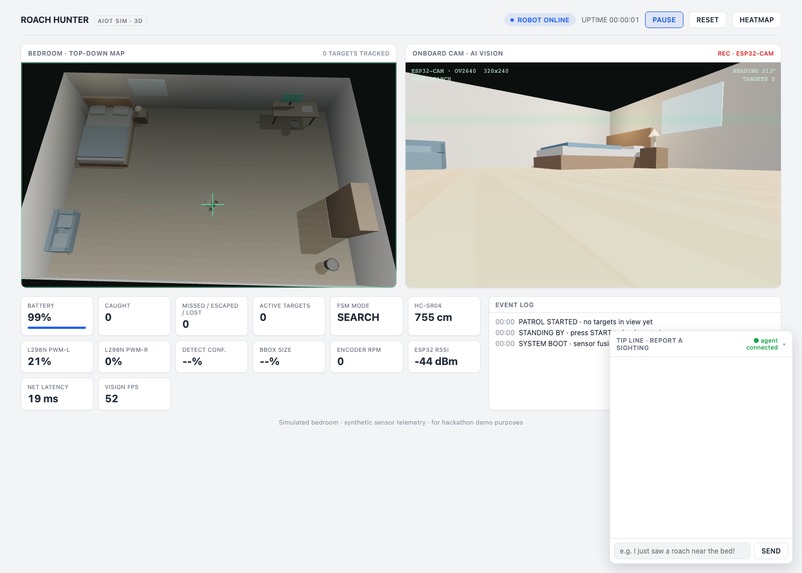Click the SYSTEM BOOT log entry
Image resolution: width=802 pixels, height=573 pixels.
(x=552, y=344)
